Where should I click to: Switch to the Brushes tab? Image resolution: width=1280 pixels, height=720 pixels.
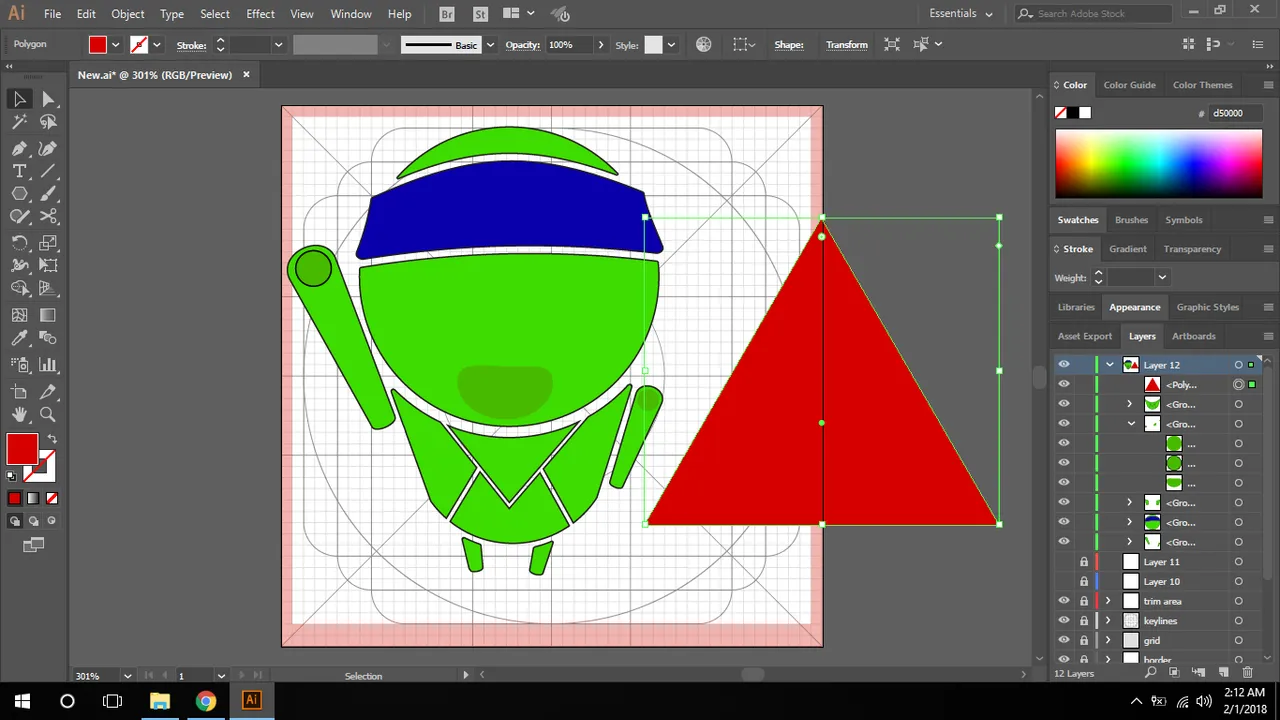tap(1131, 220)
